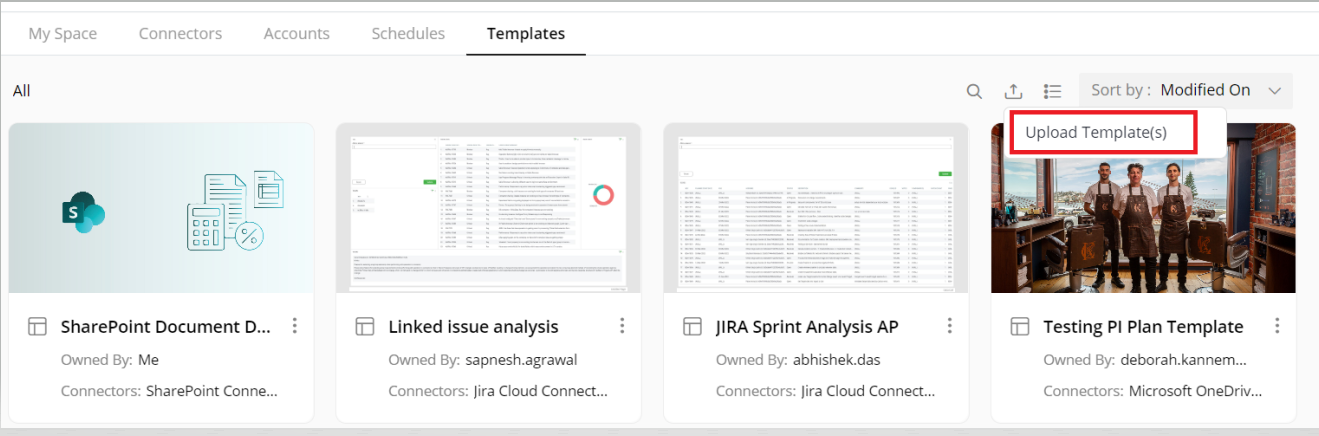Open the Schedules tab

[x=408, y=33]
